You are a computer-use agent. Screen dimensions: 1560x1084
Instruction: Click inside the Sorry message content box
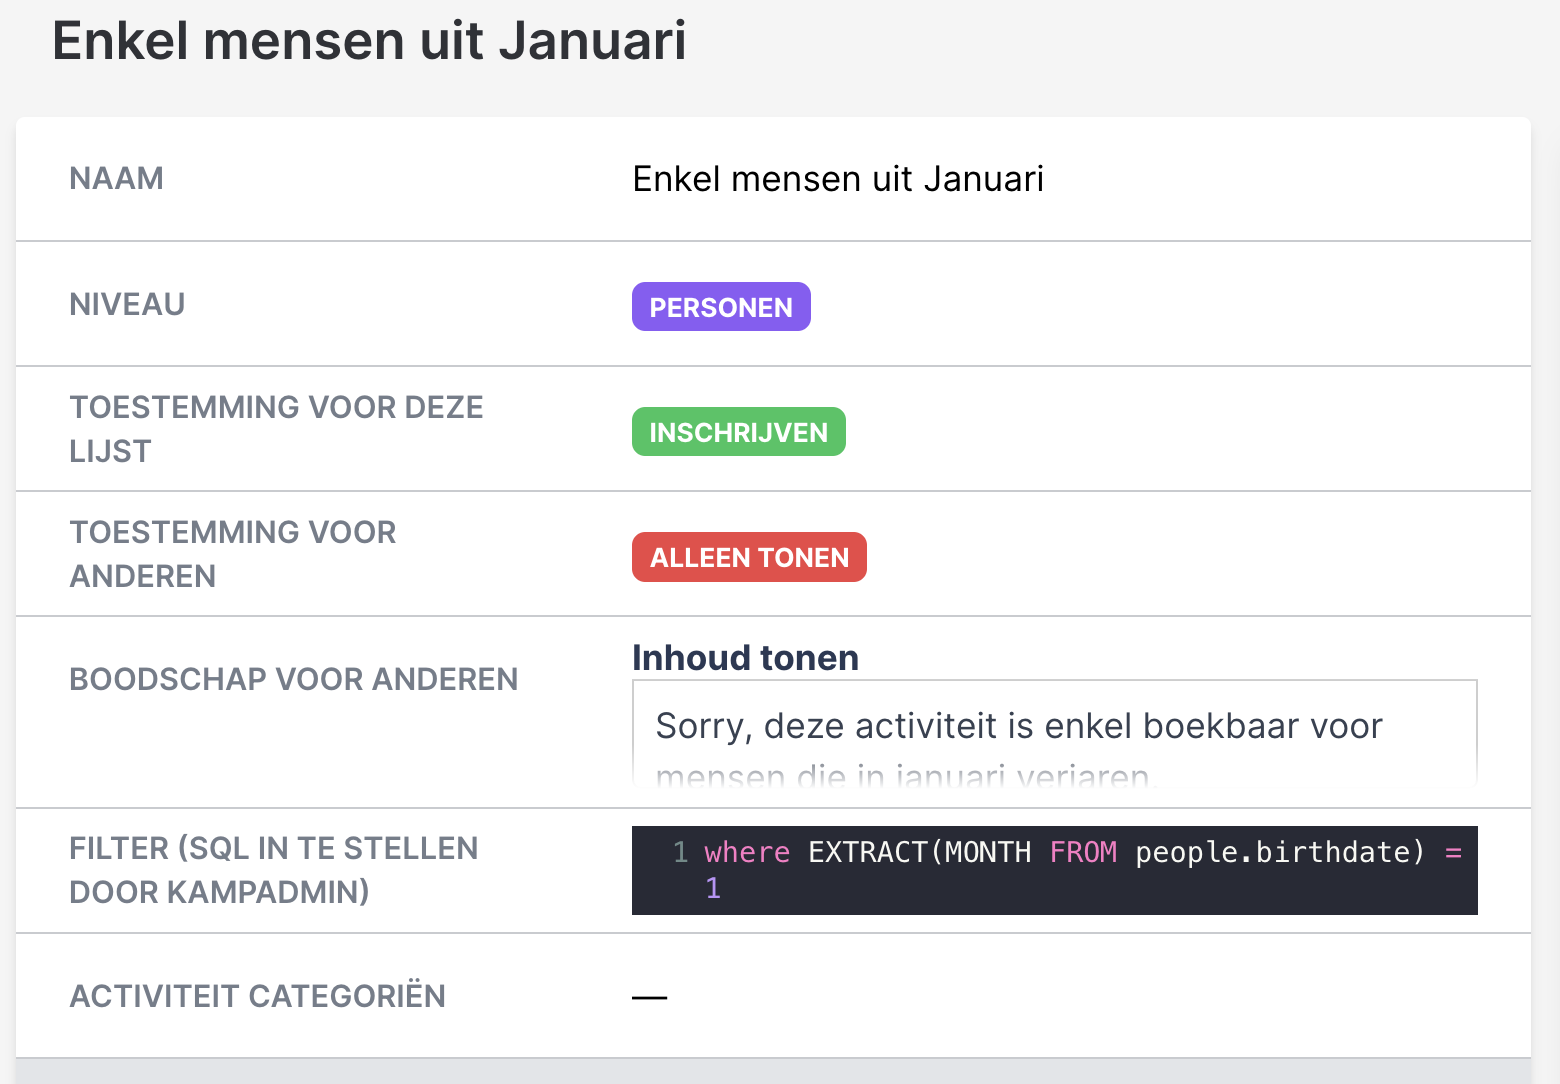click(1054, 735)
